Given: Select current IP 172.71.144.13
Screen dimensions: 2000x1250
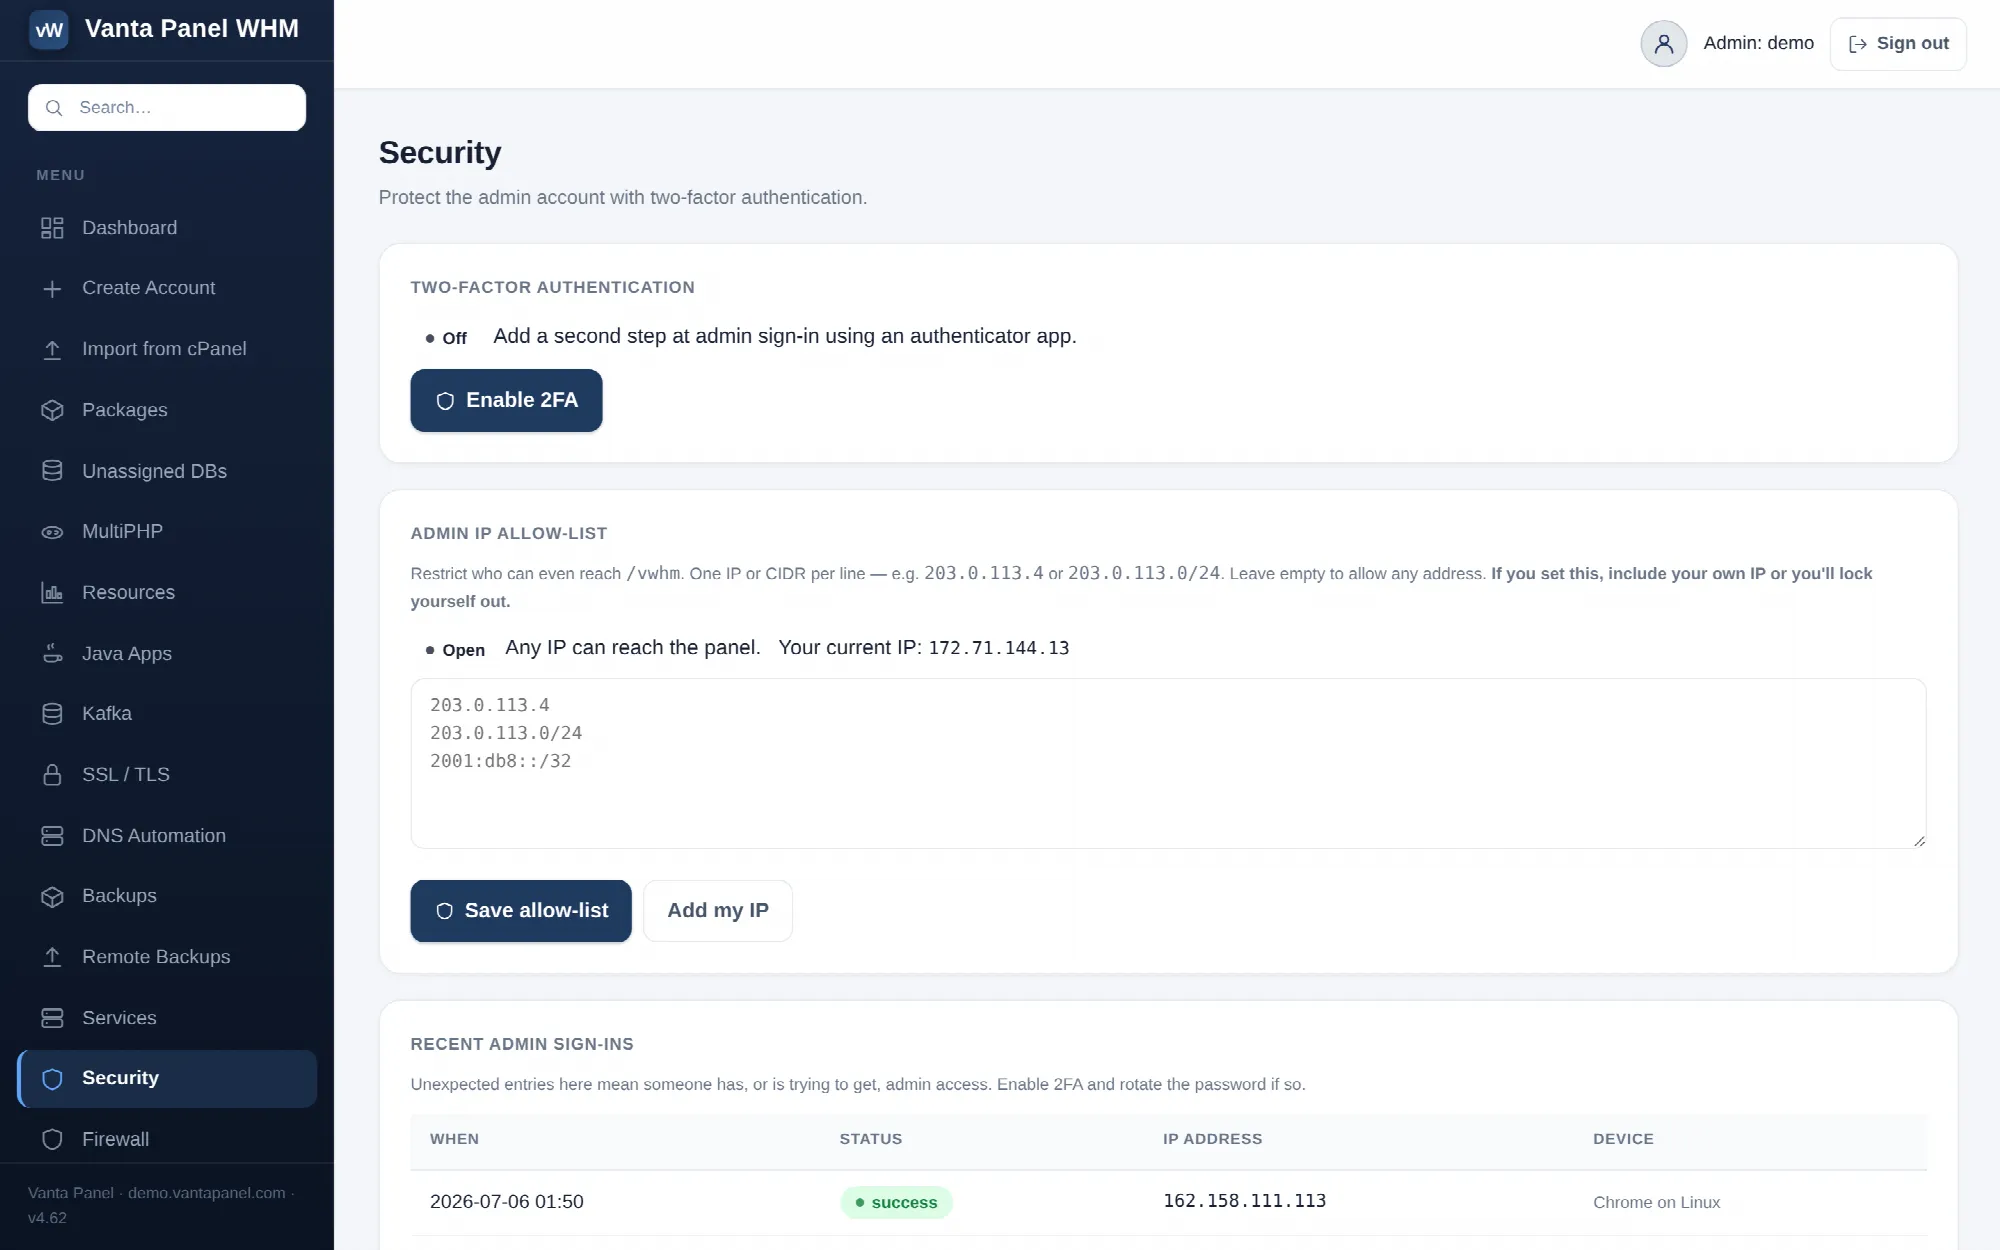Looking at the screenshot, I should [999, 649].
